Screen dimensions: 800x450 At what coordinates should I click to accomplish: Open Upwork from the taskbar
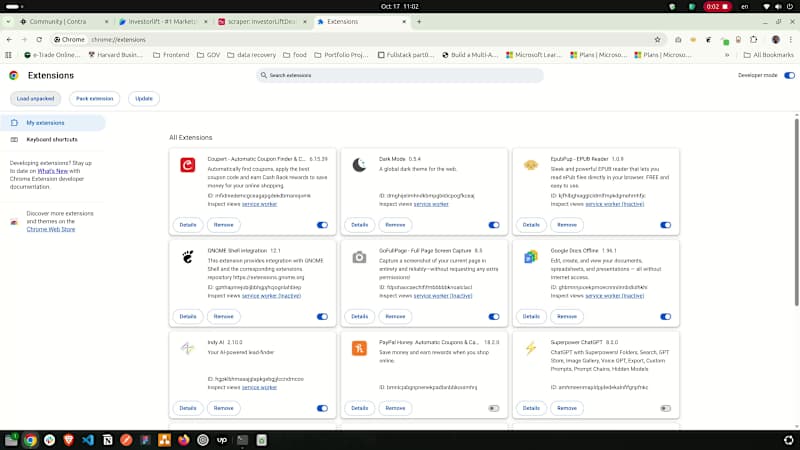coord(222,440)
